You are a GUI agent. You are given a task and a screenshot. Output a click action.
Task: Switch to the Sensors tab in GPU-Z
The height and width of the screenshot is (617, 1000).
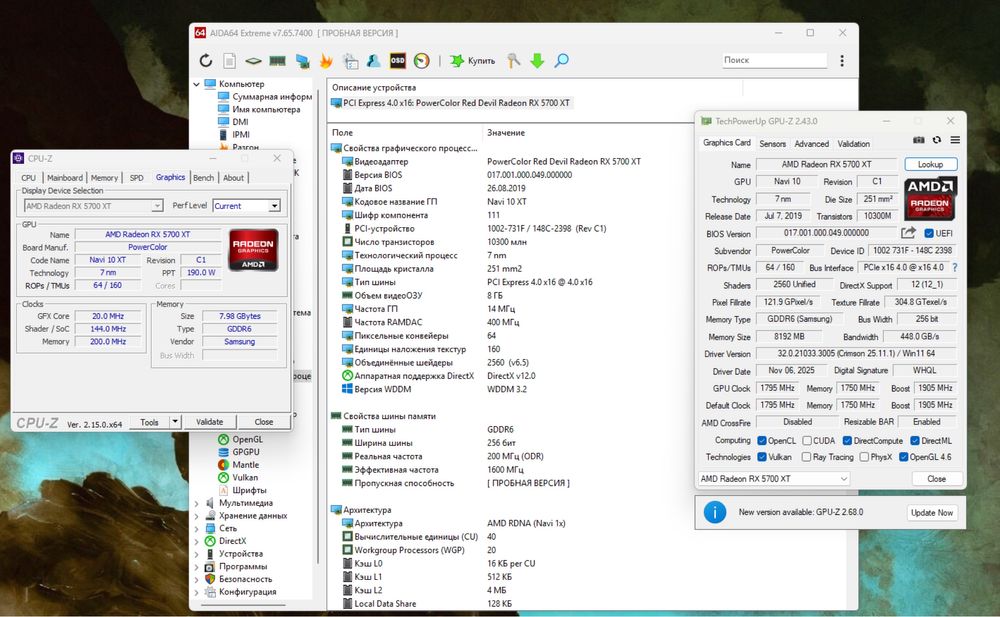772,144
